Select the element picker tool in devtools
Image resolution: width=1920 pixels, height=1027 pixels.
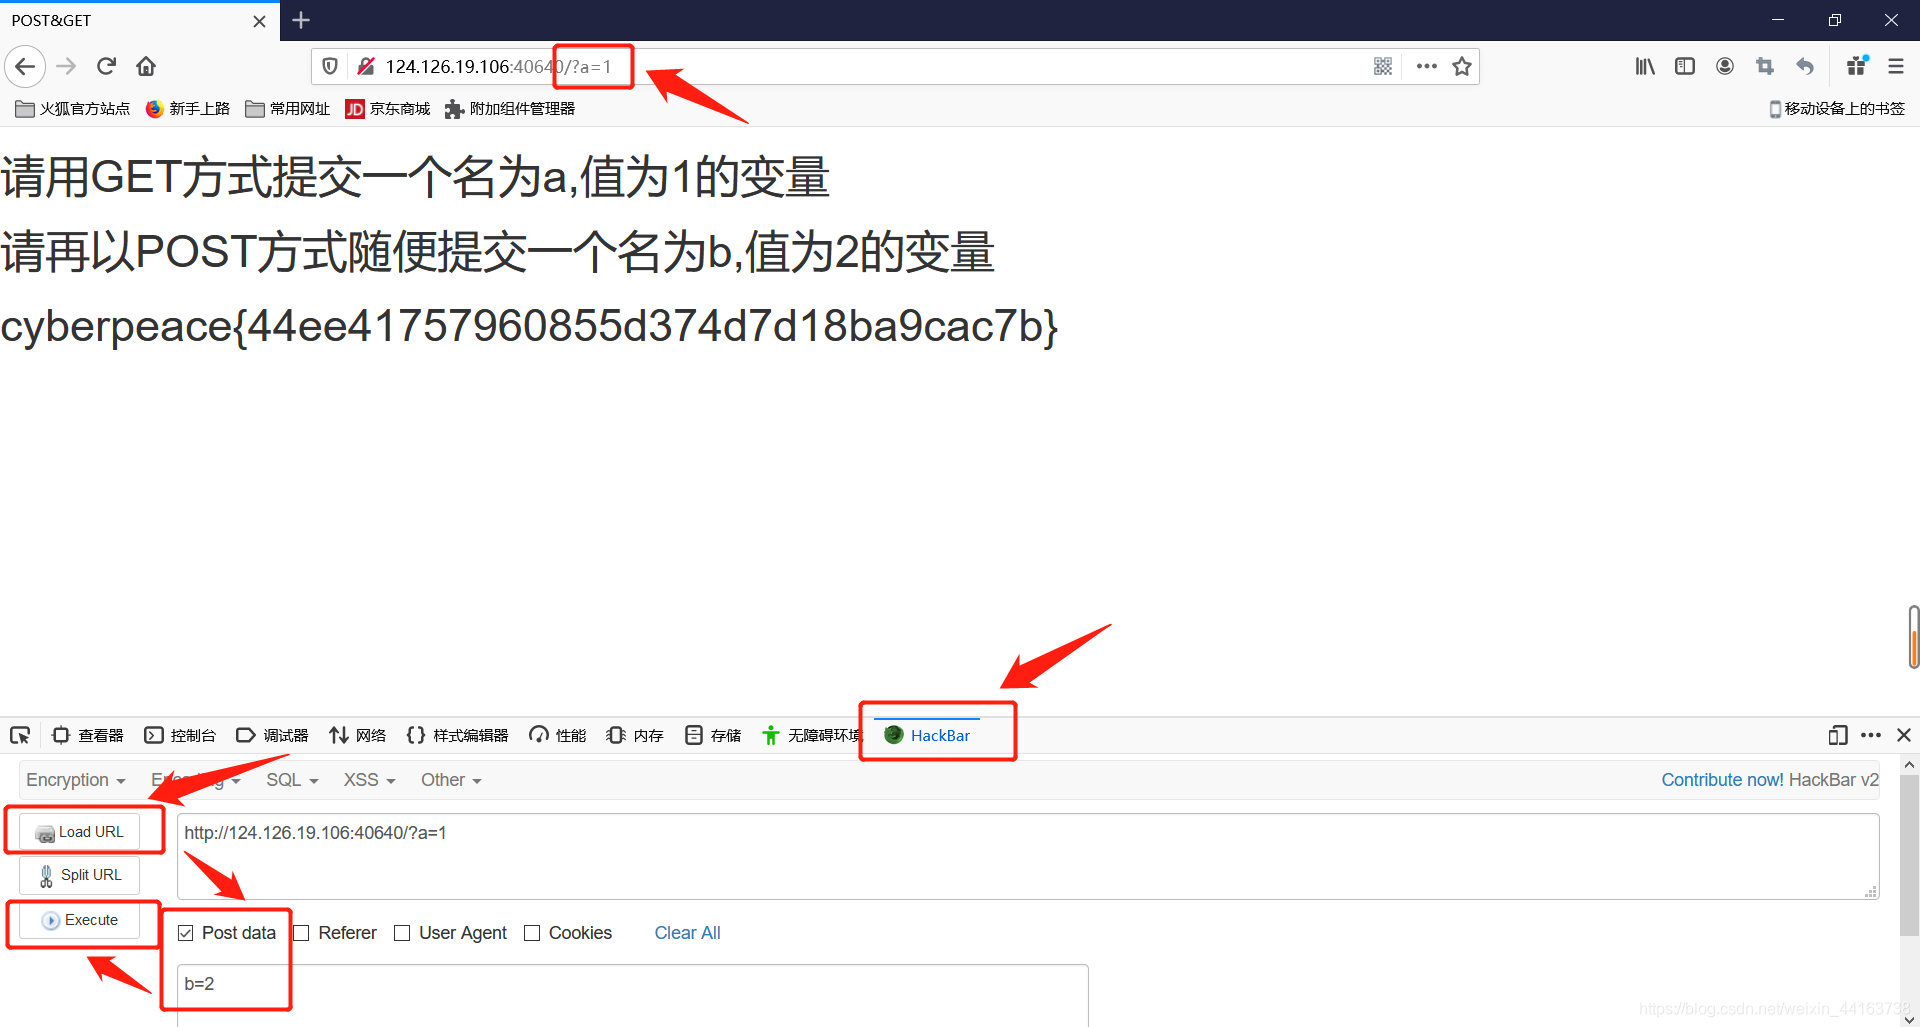pyautogui.click(x=20, y=735)
